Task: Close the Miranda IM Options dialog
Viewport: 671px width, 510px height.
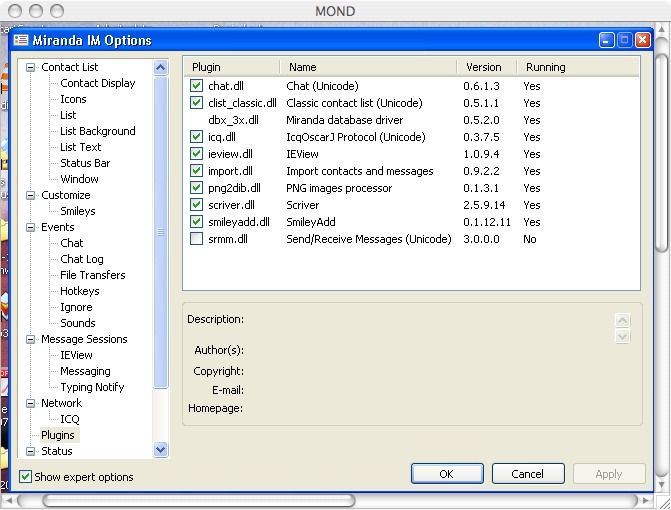Action: [x=643, y=40]
